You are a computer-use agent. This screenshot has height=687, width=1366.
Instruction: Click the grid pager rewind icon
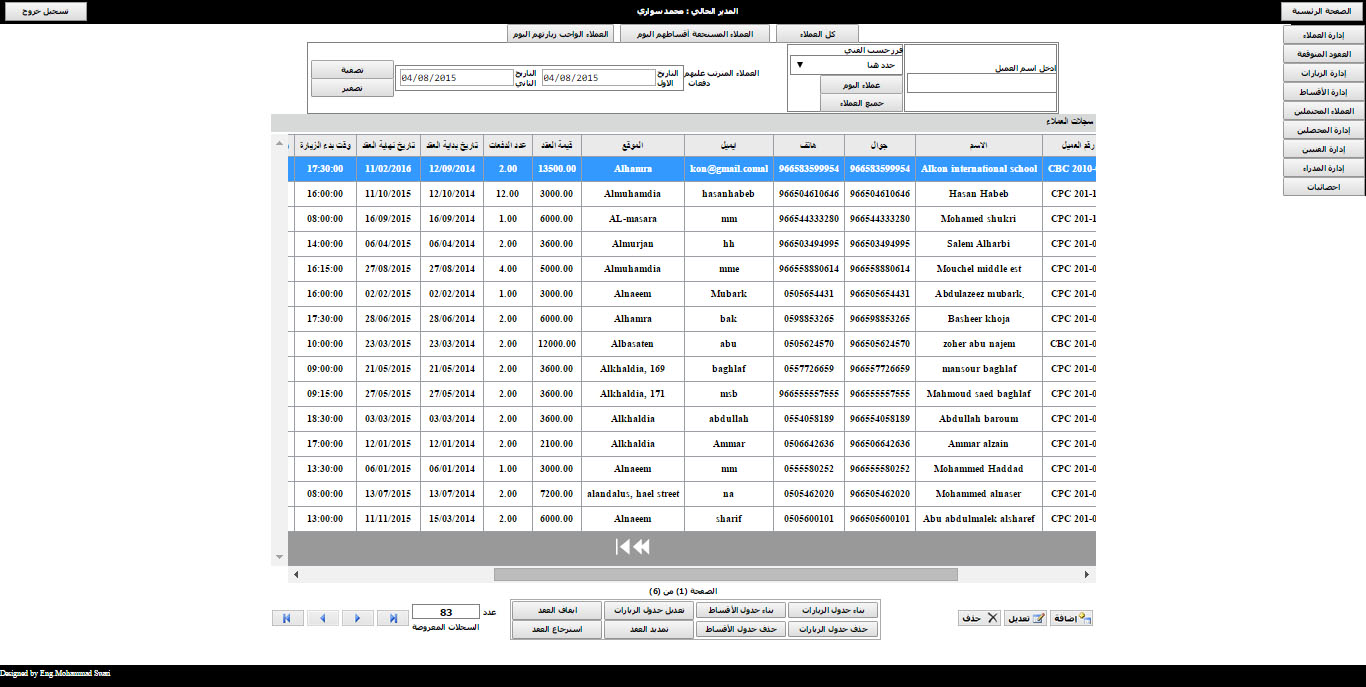tap(633, 546)
